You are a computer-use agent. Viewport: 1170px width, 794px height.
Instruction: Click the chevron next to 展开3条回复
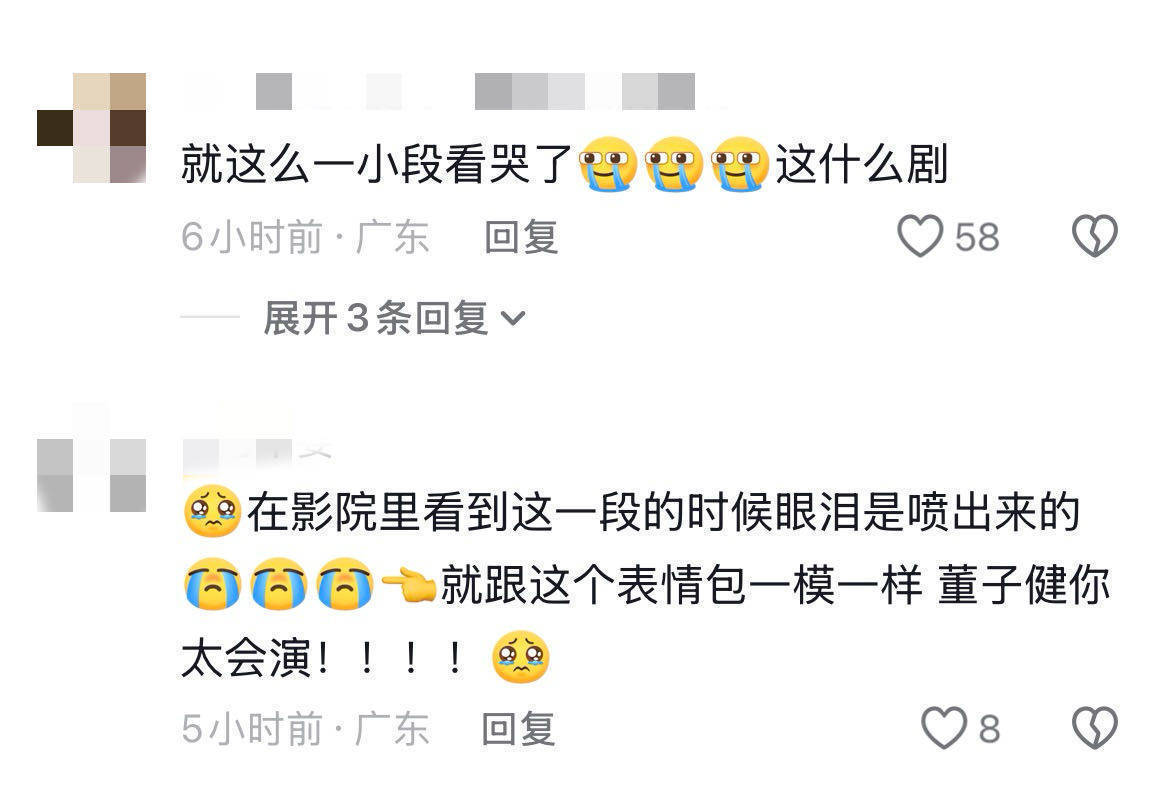point(513,319)
